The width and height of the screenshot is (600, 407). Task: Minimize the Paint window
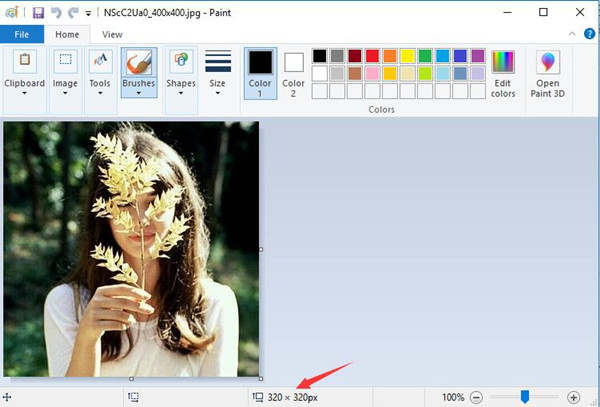point(507,13)
